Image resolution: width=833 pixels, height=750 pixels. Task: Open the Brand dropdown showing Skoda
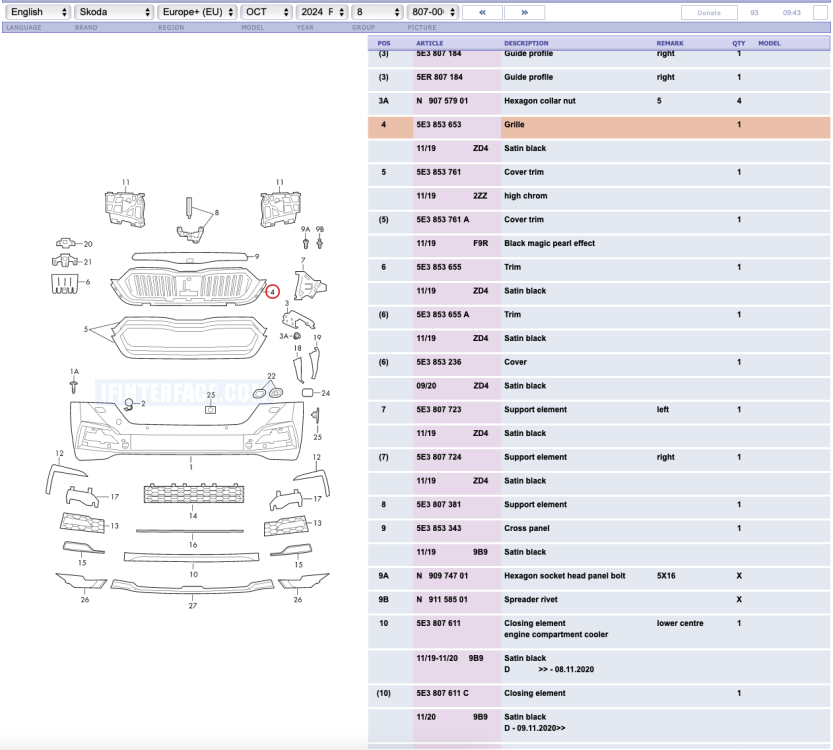(114, 12)
